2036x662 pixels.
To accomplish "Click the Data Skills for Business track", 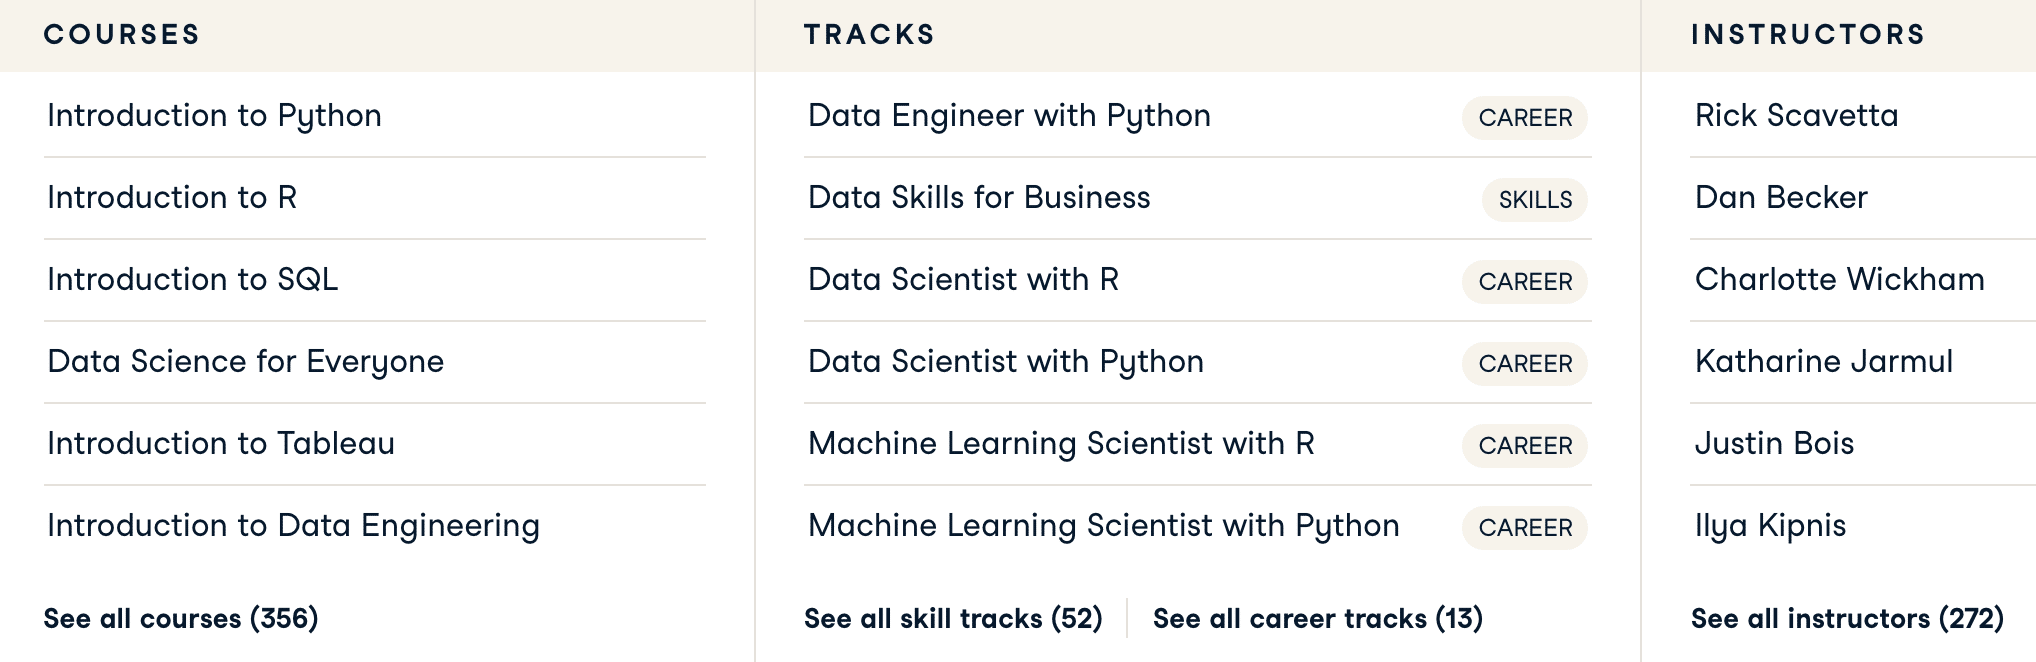I will coord(978,198).
